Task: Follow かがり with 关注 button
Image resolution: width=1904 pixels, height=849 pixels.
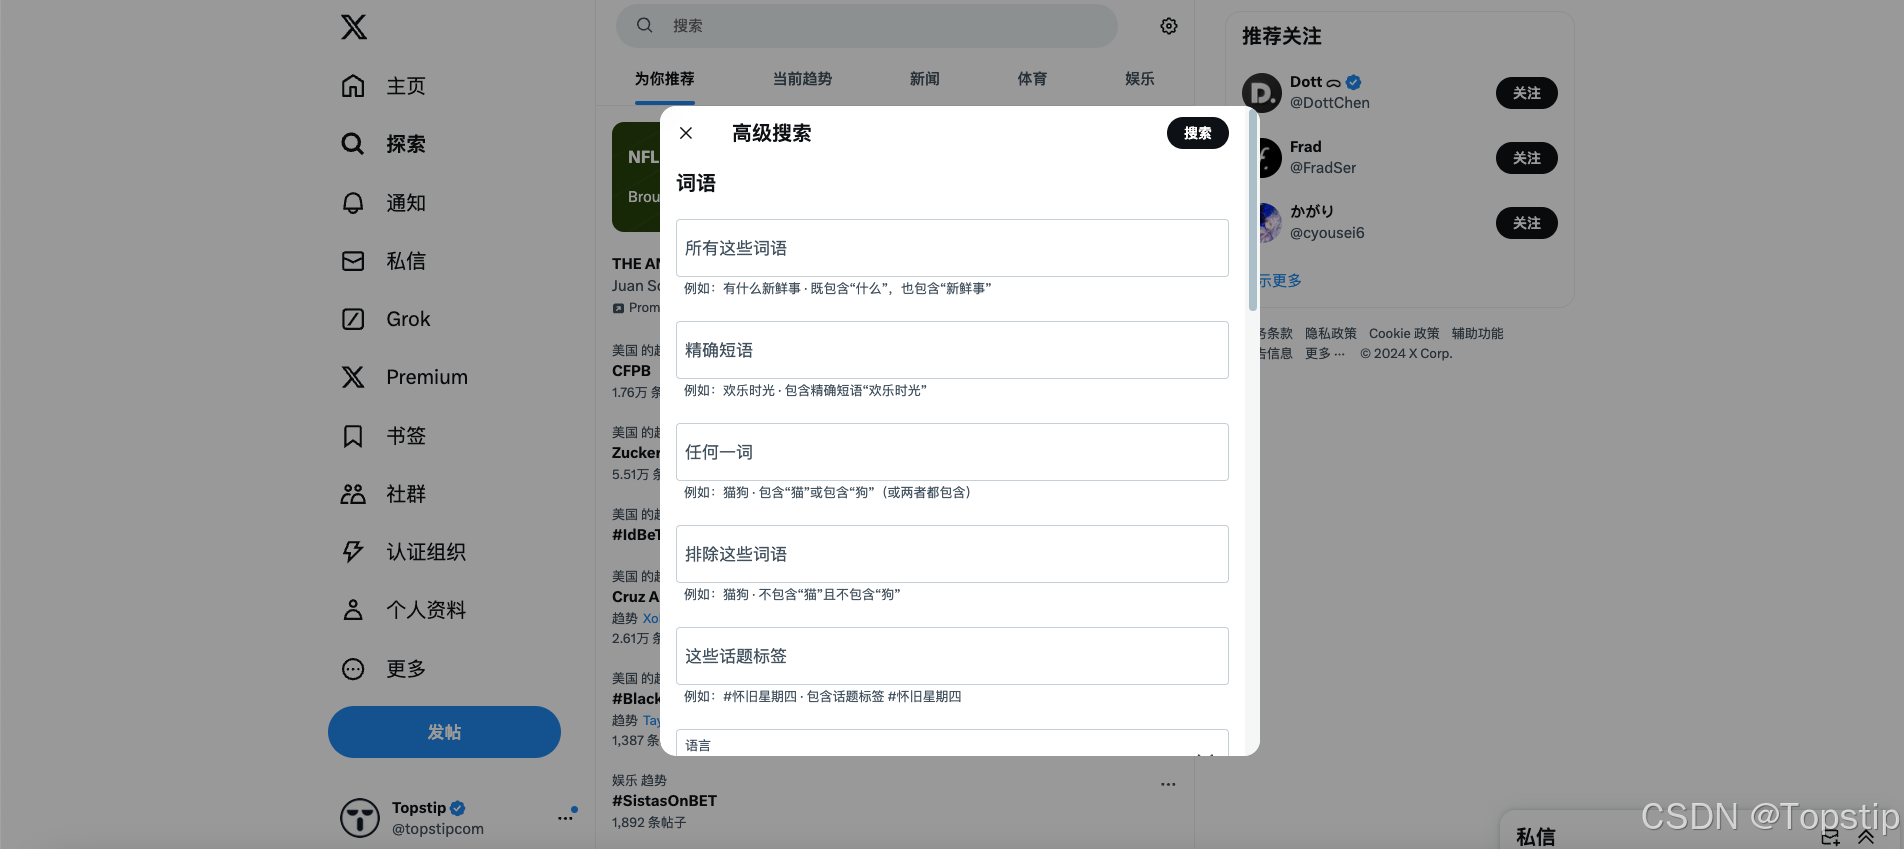Action: tap(1527, 223)
